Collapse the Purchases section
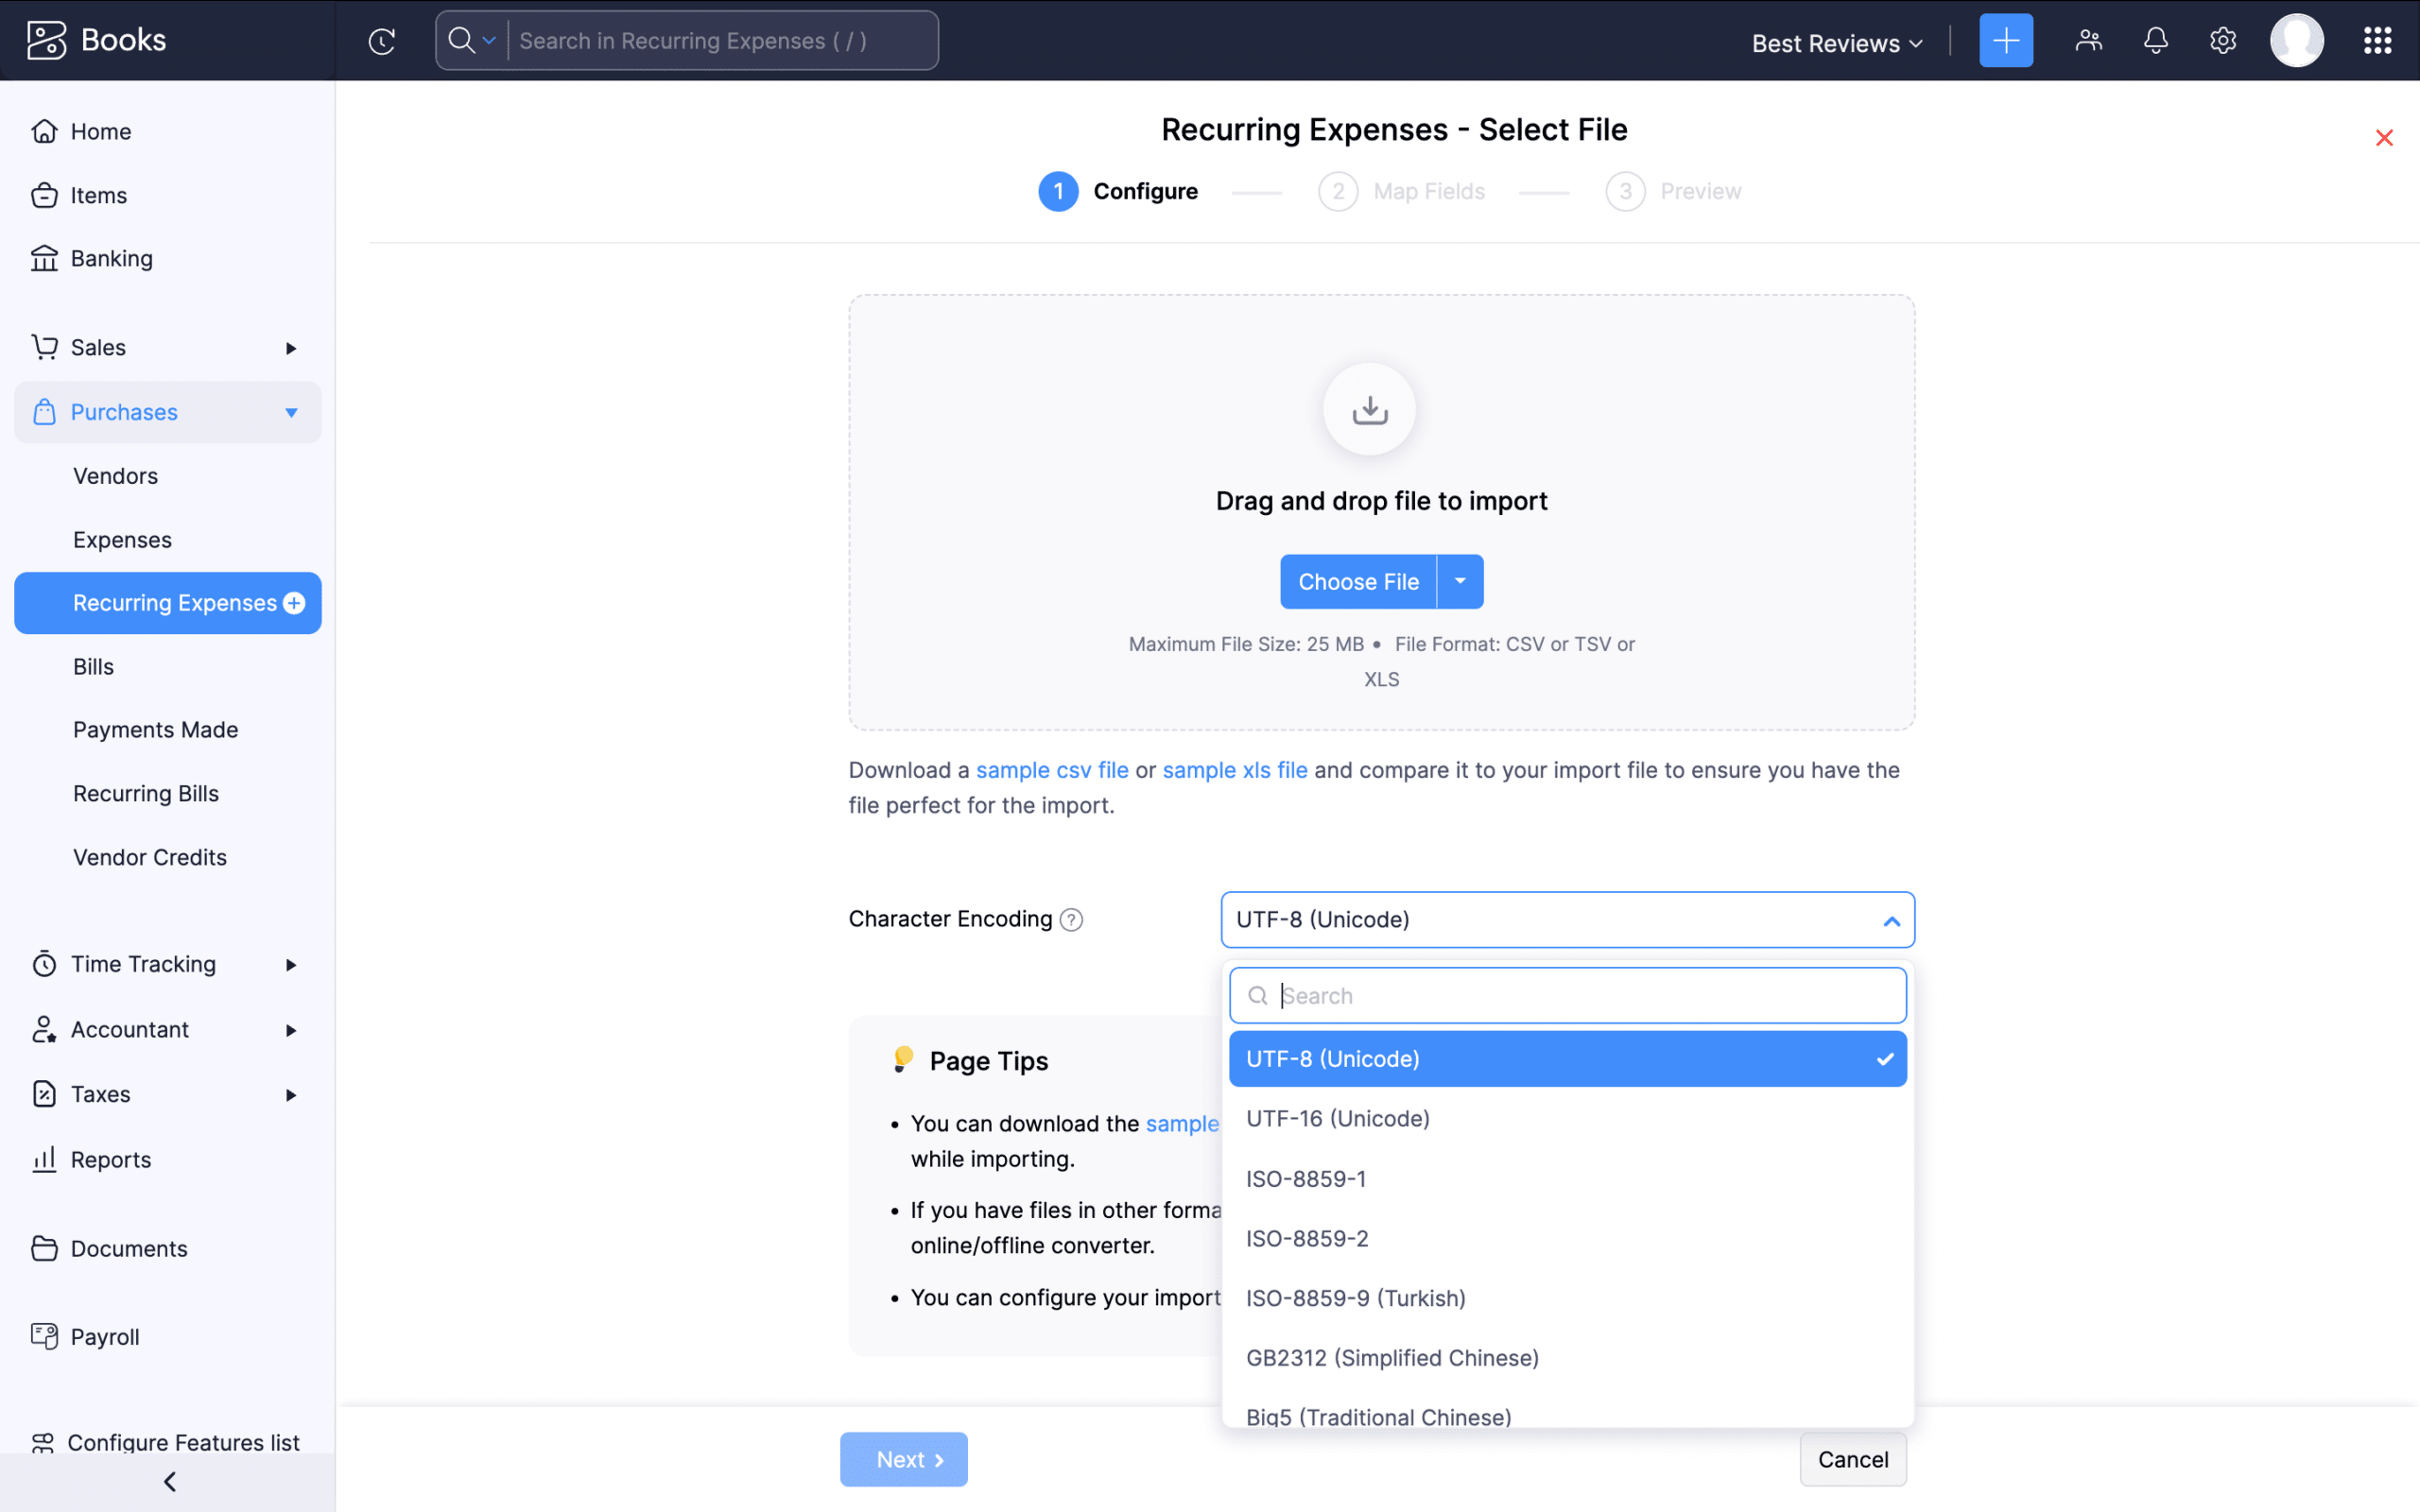 pyautogui.click(x=290, y=411)
